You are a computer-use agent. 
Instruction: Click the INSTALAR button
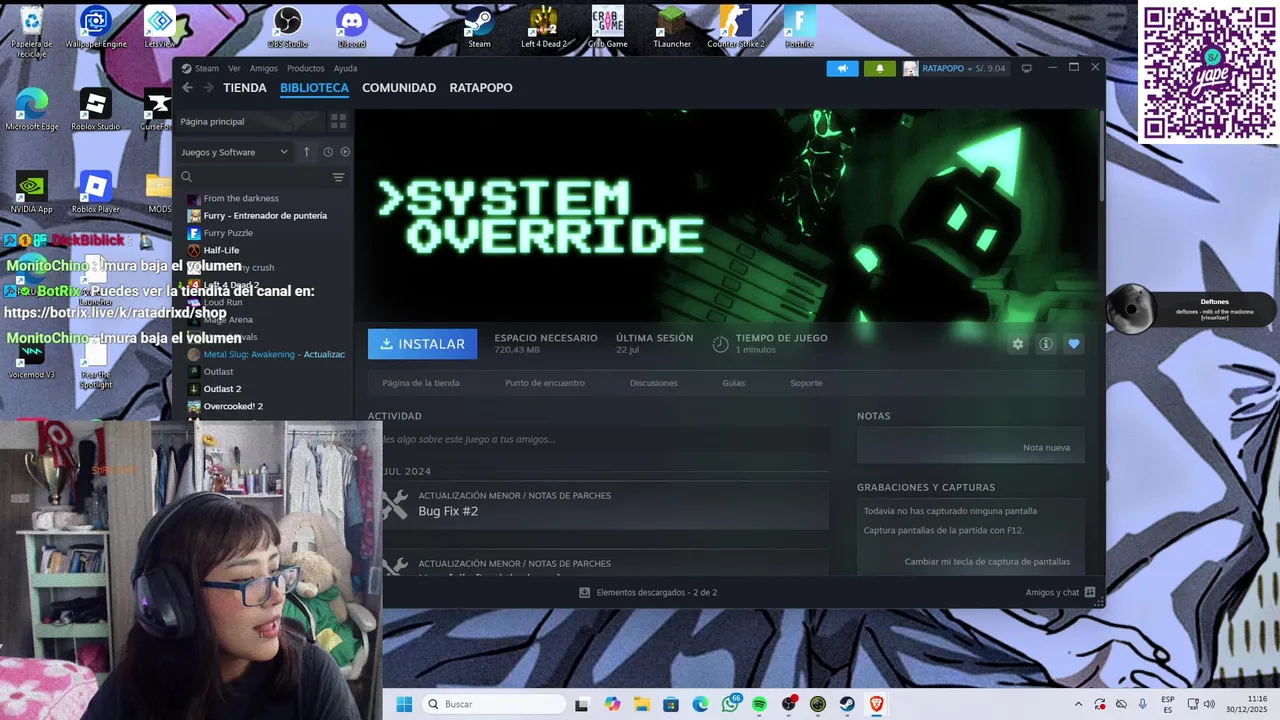(x=422, y=344)
